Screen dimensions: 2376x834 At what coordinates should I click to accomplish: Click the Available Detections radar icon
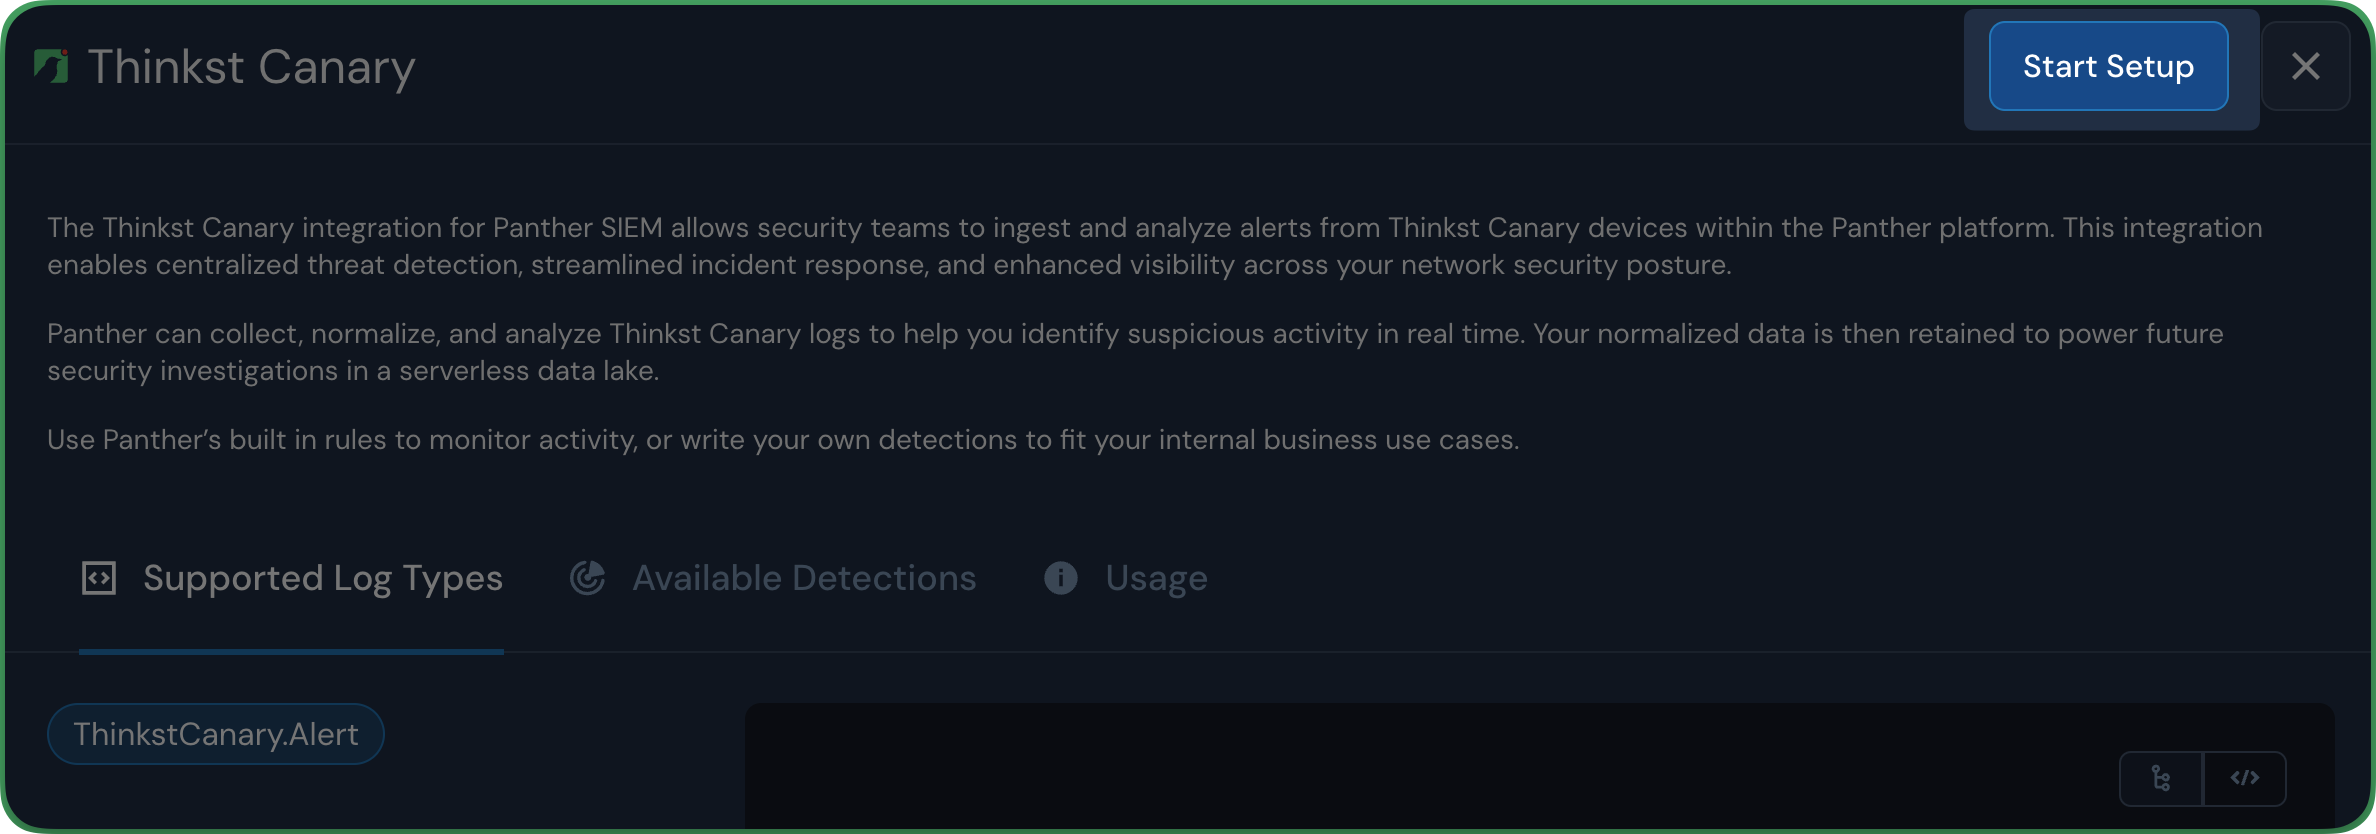[x=588, y=578]
